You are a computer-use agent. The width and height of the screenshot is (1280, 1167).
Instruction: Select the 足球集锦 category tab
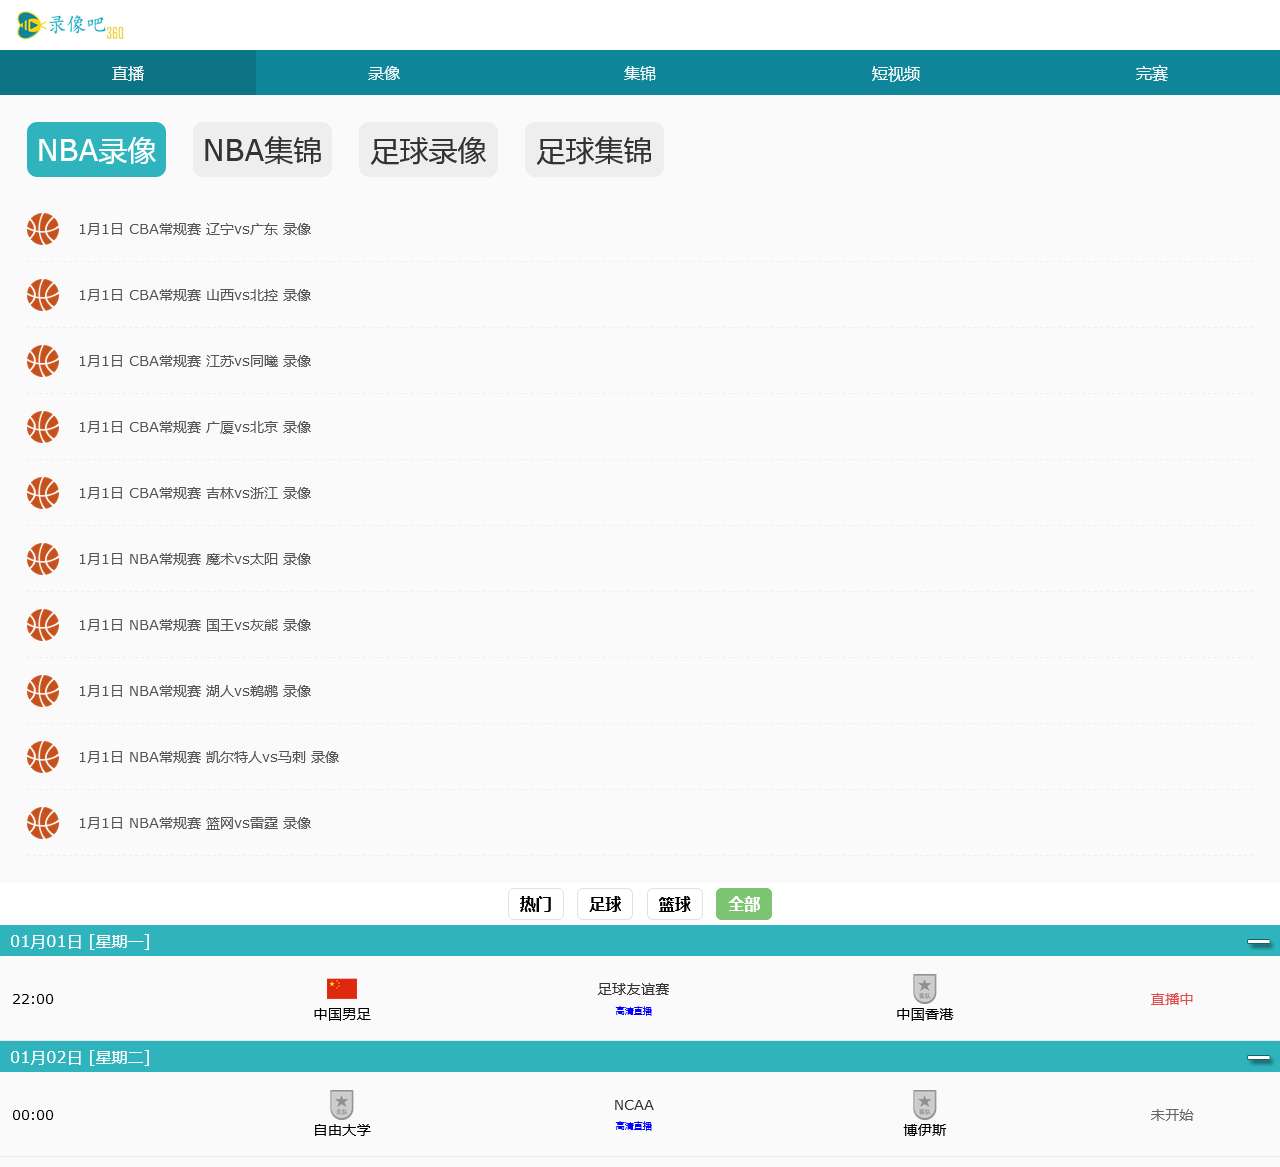pos(594,150)
